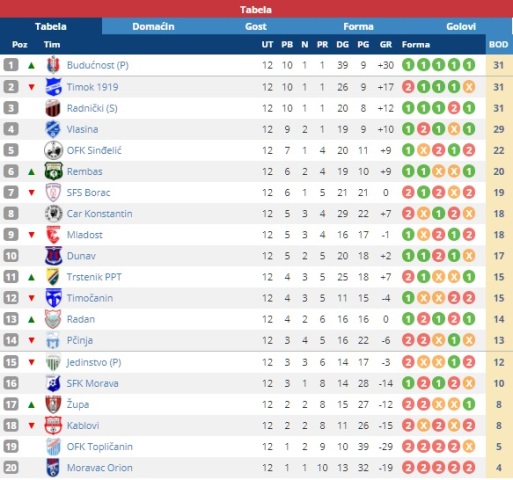Click Timok 1919's red loss form circle
This screenshot has width=513, height=480.
408,87
